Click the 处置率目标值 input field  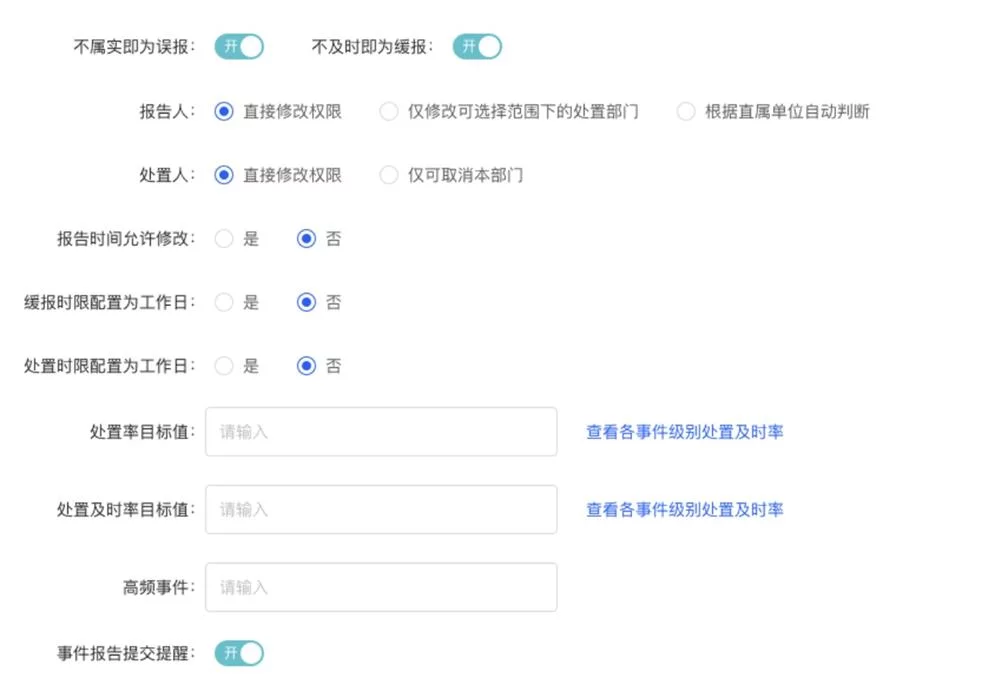[380, 431]
